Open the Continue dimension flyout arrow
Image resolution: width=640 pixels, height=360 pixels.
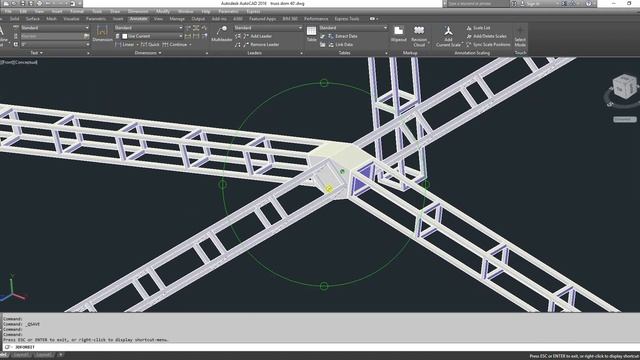(190, 44)
